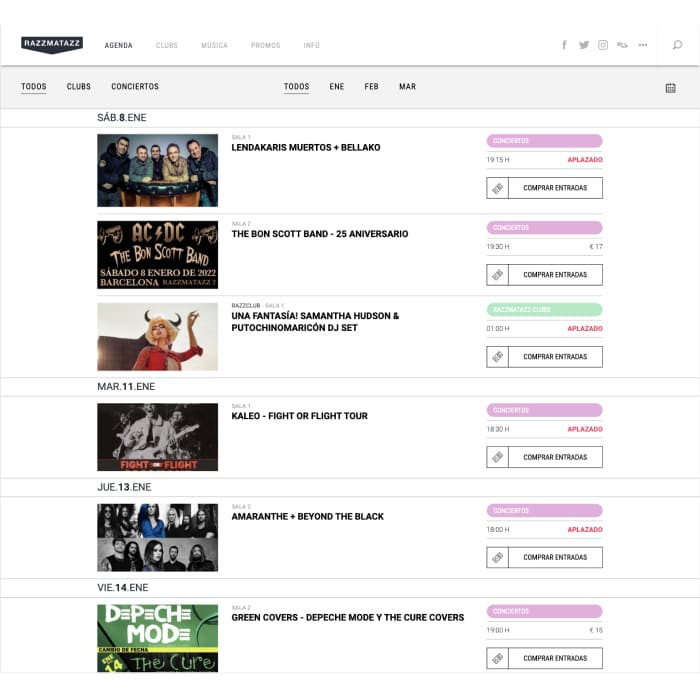The width and height of the screenshot is (700, 700).
Task: Open the search magnifier icon
Action: 677,45
